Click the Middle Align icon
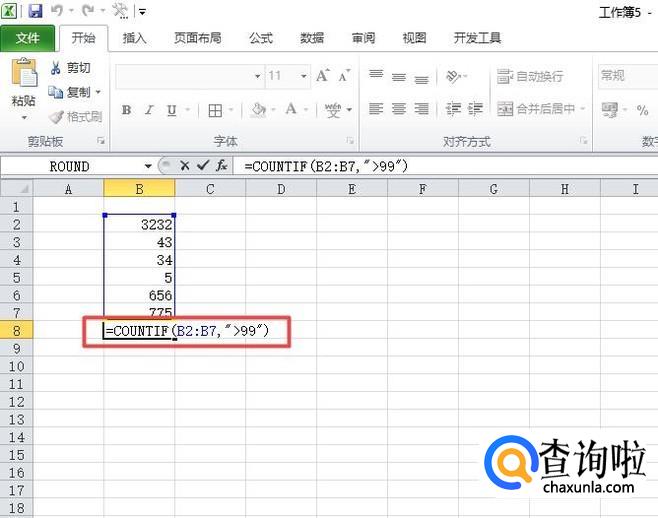This screenshot has height=518, width=658. coord(399,77)
